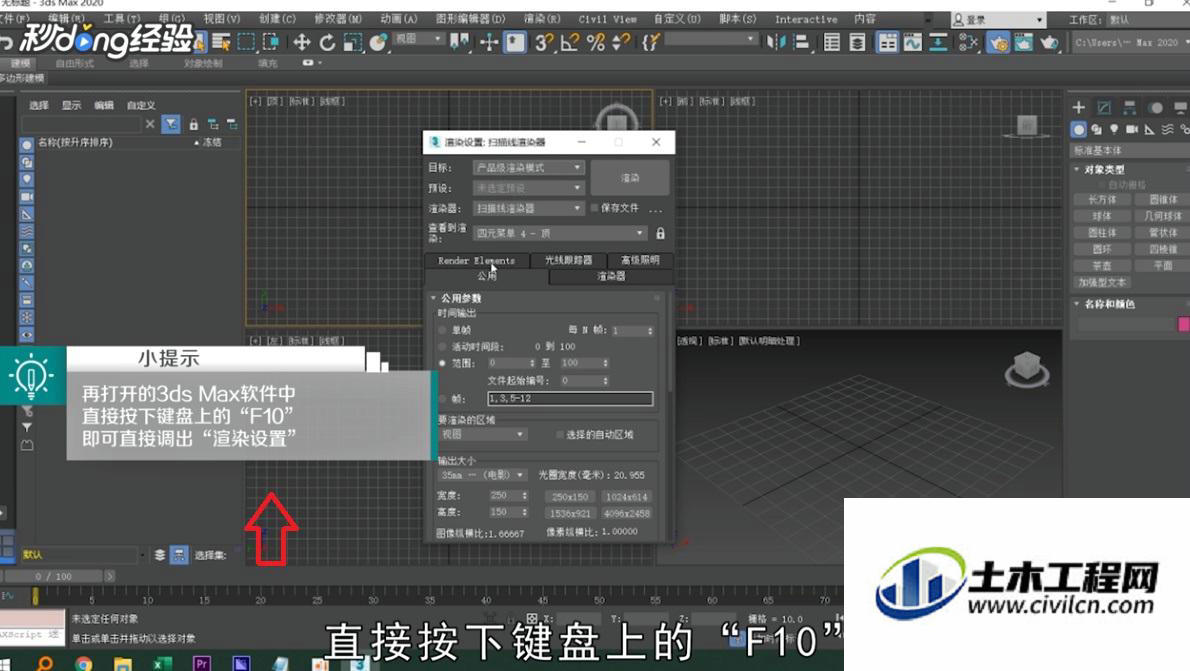Select Geometry category in Create panel

(x=1078, y=130)
